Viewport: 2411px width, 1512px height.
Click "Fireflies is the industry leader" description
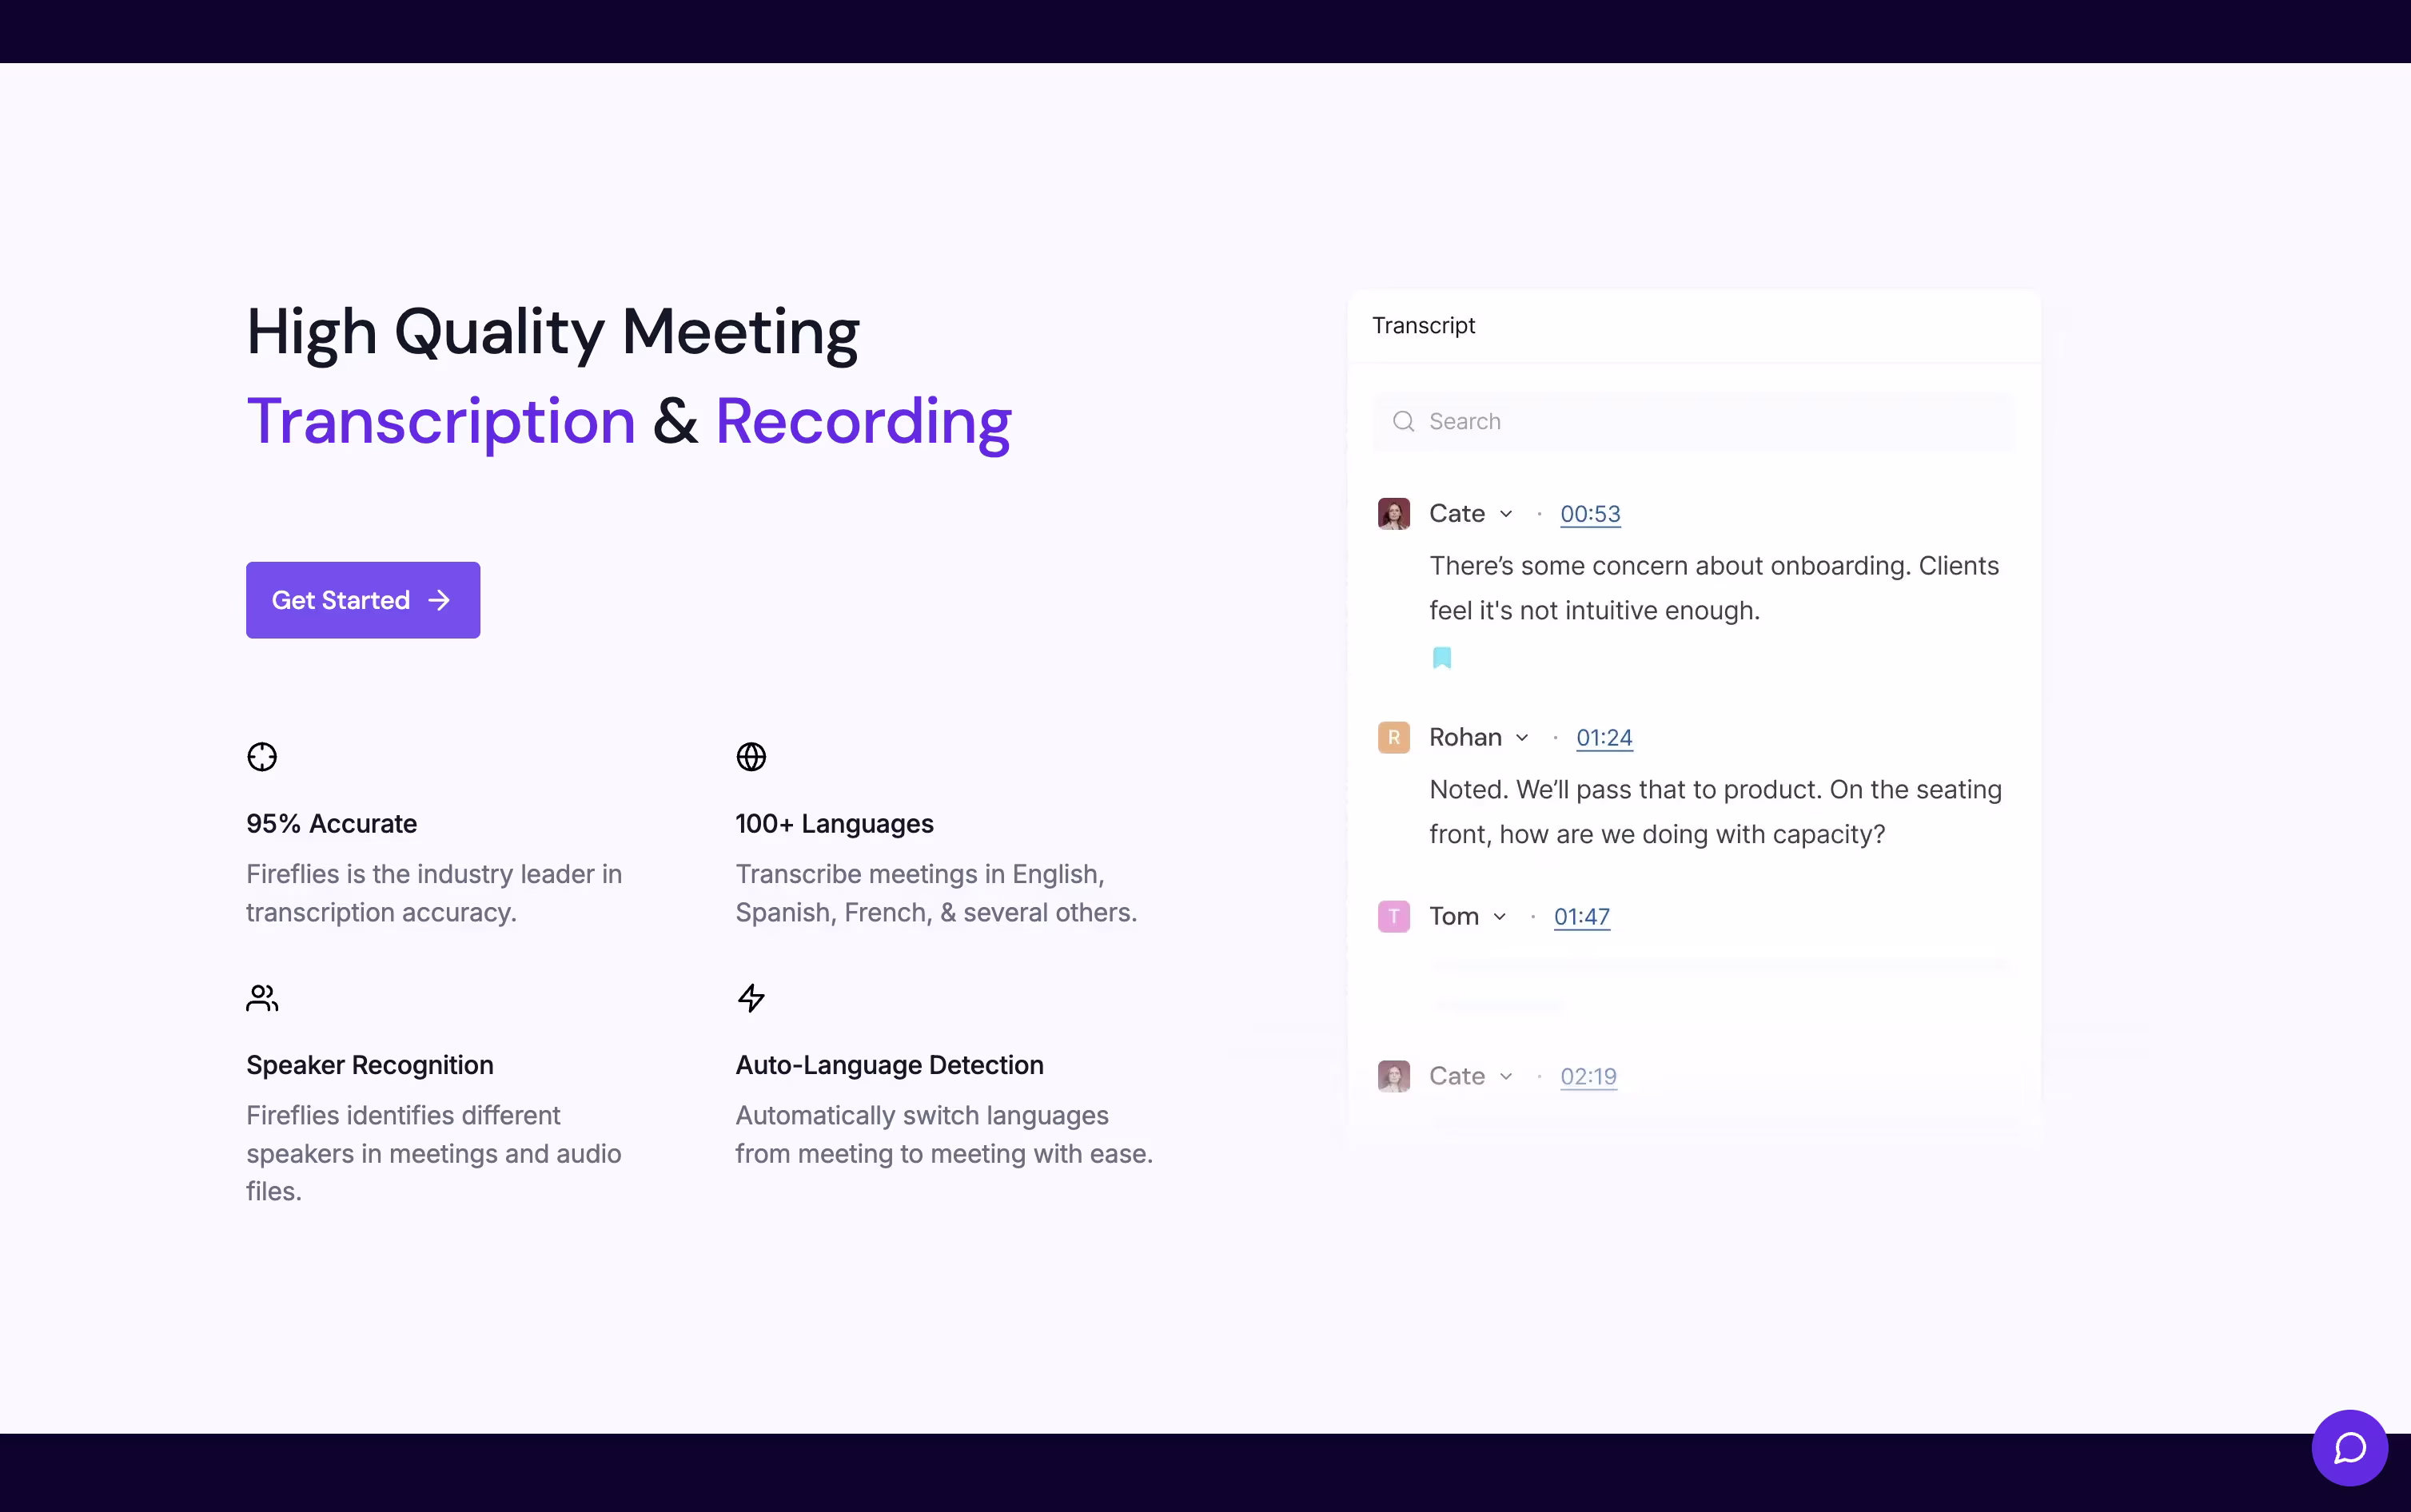click(434, 893)
